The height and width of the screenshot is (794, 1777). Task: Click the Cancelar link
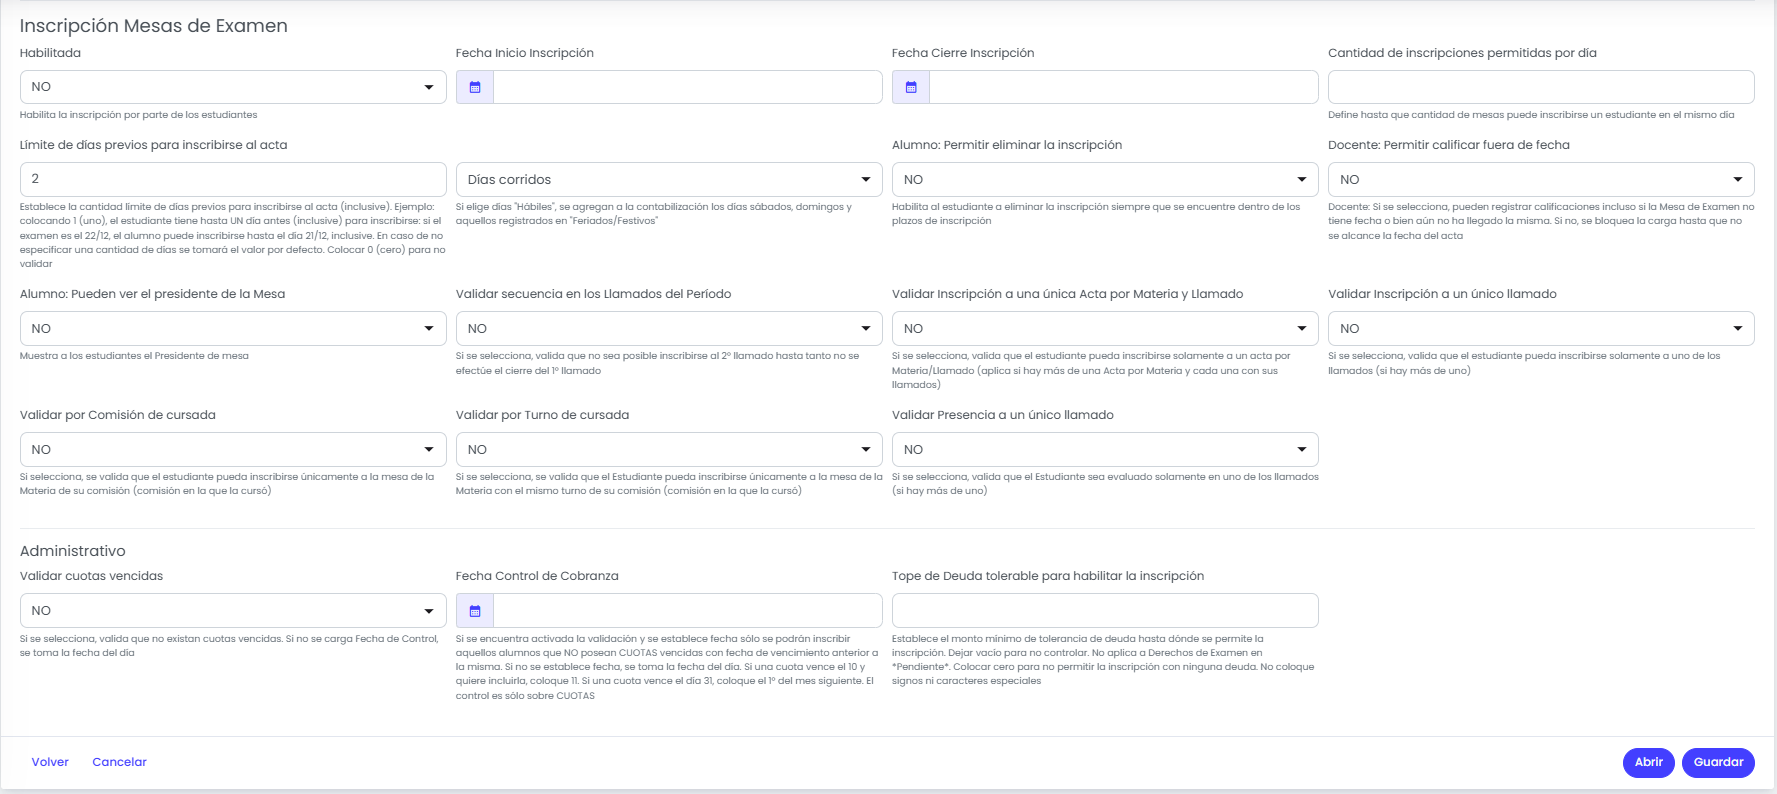[x=119, y=762]
